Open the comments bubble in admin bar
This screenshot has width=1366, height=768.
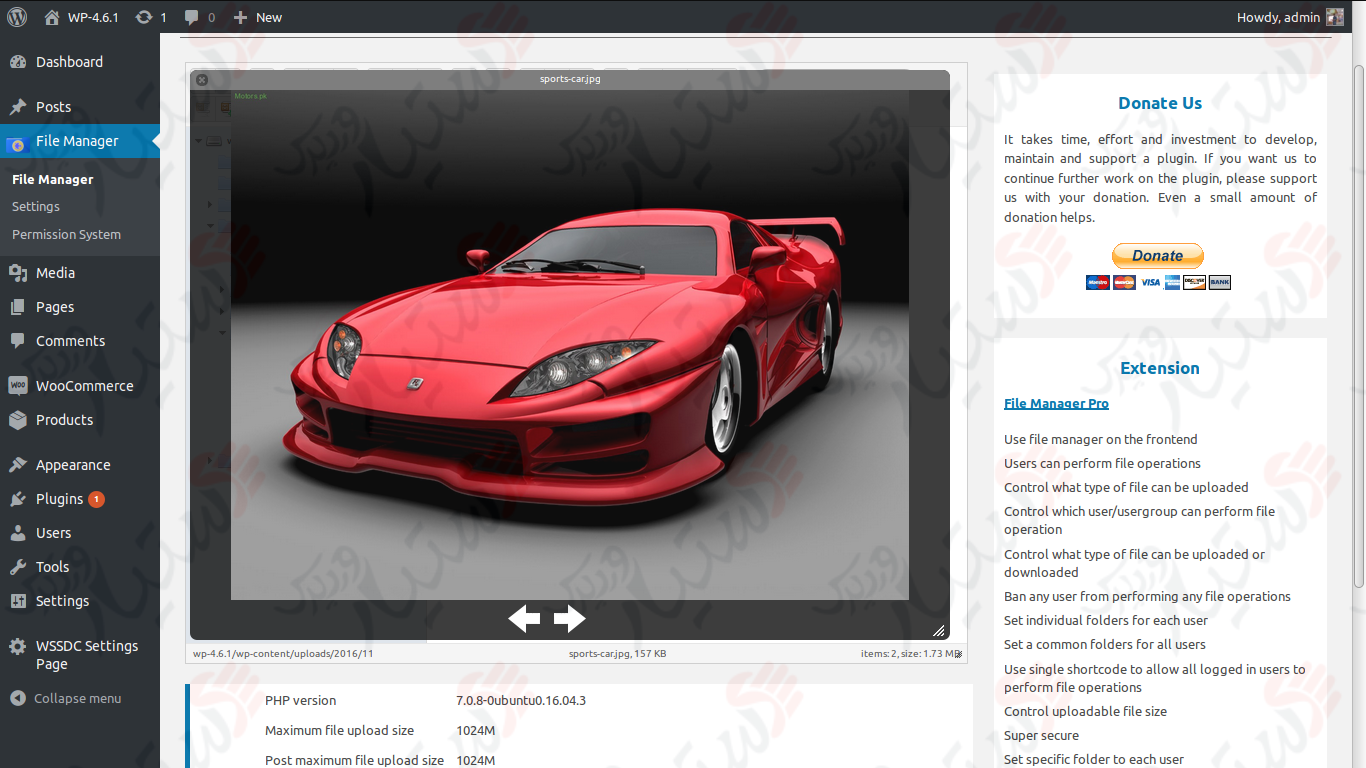click(x=199, y=17)
